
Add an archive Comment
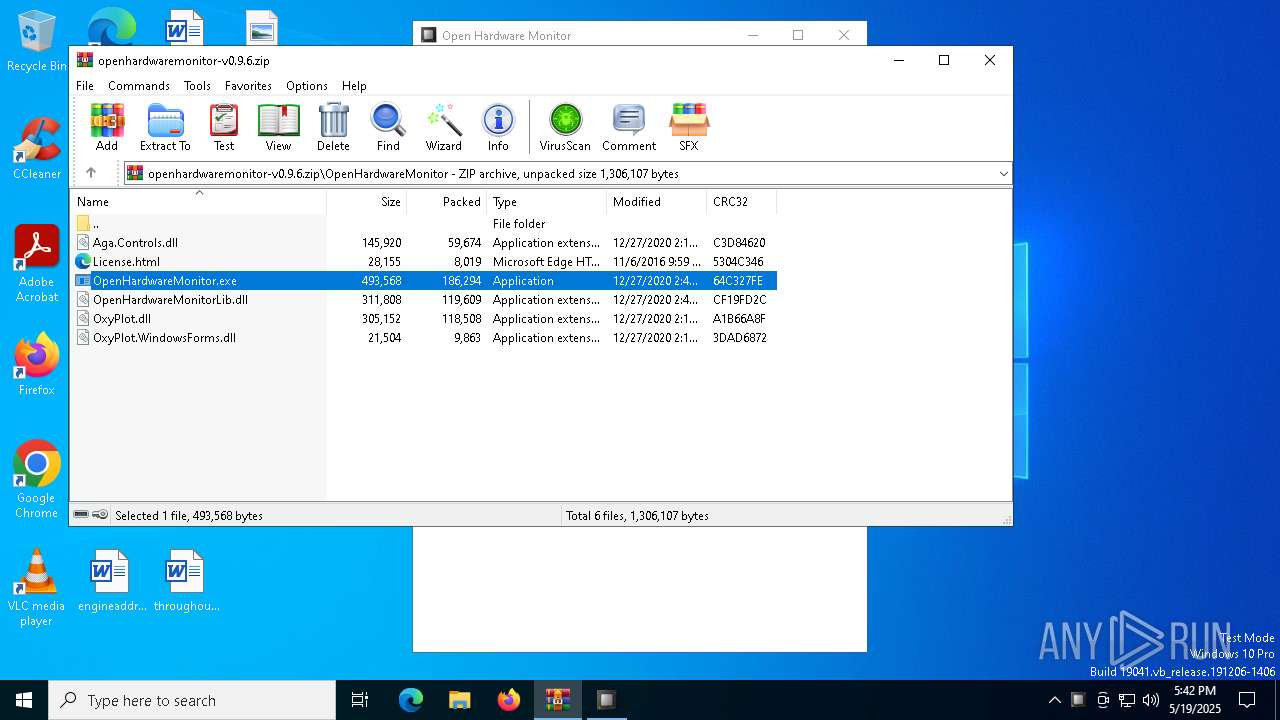(x=629, y=127)
